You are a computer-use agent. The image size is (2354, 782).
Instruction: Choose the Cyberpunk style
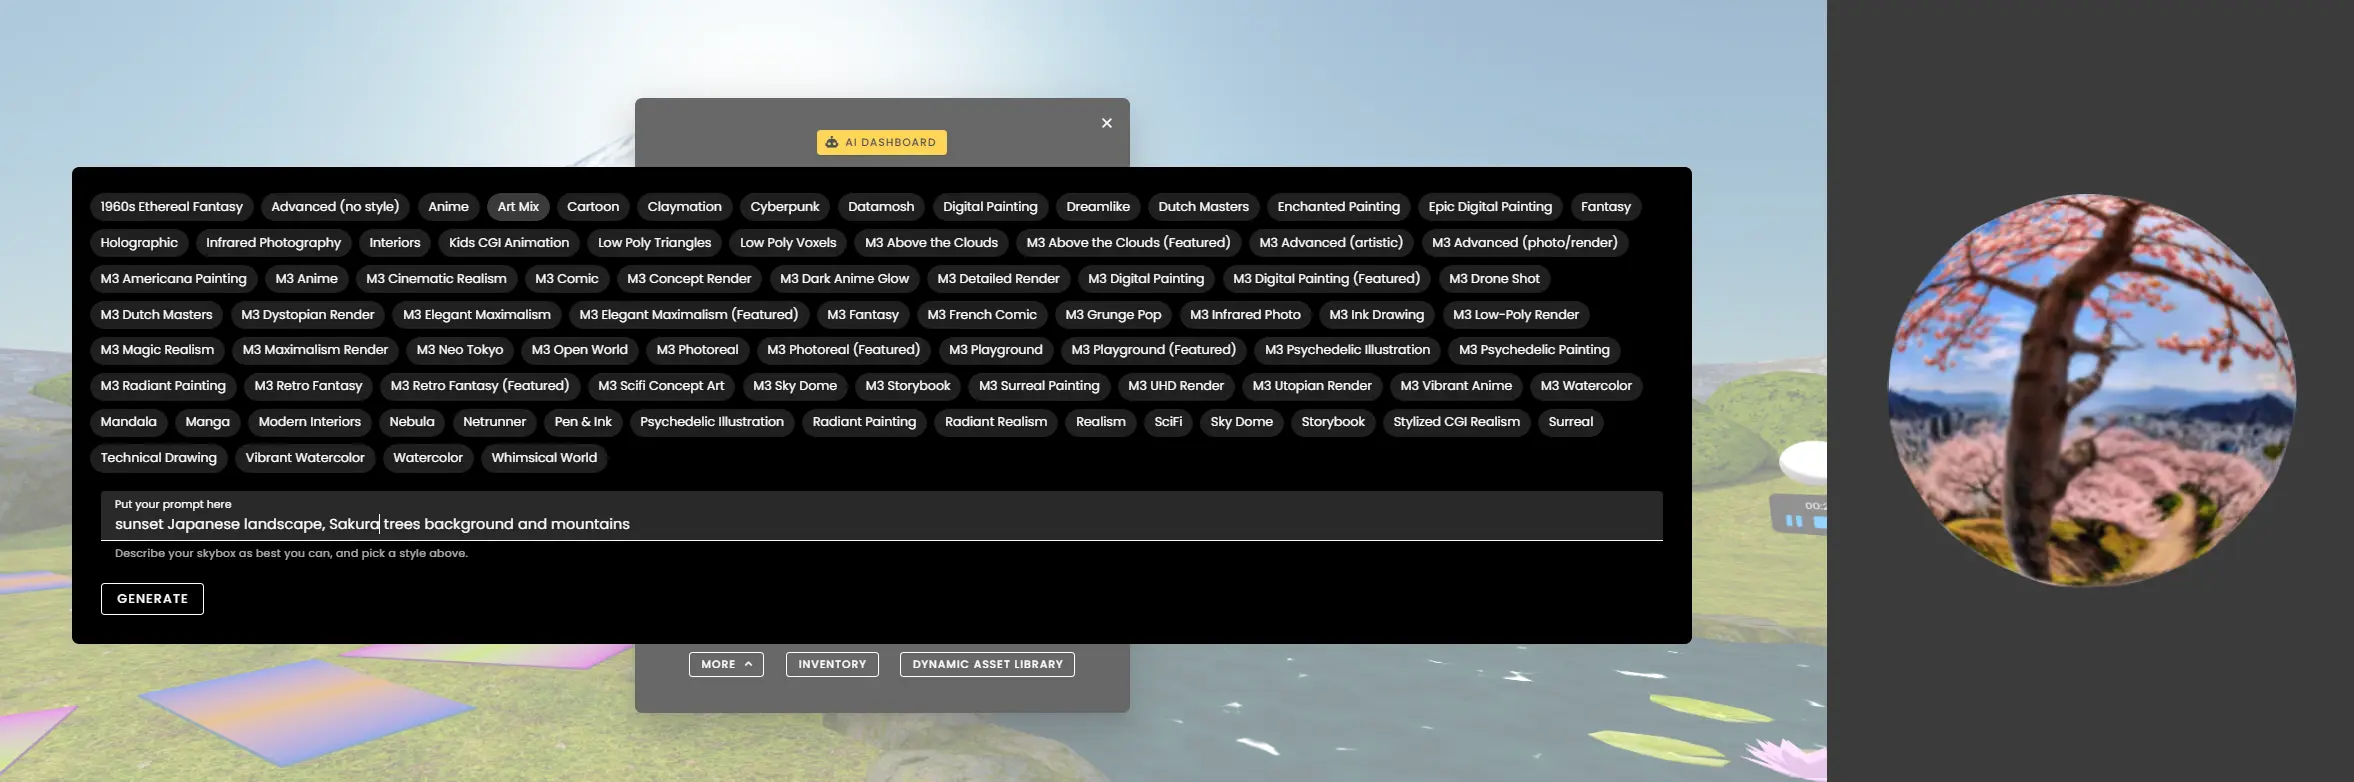pos(785,207)
